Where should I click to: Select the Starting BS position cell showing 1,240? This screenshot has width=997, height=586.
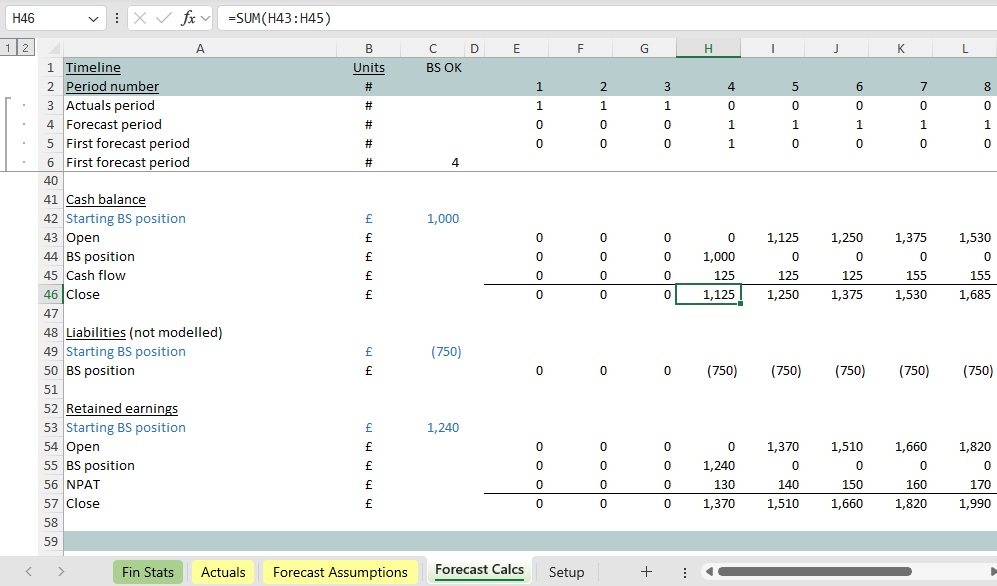[432, 428]
